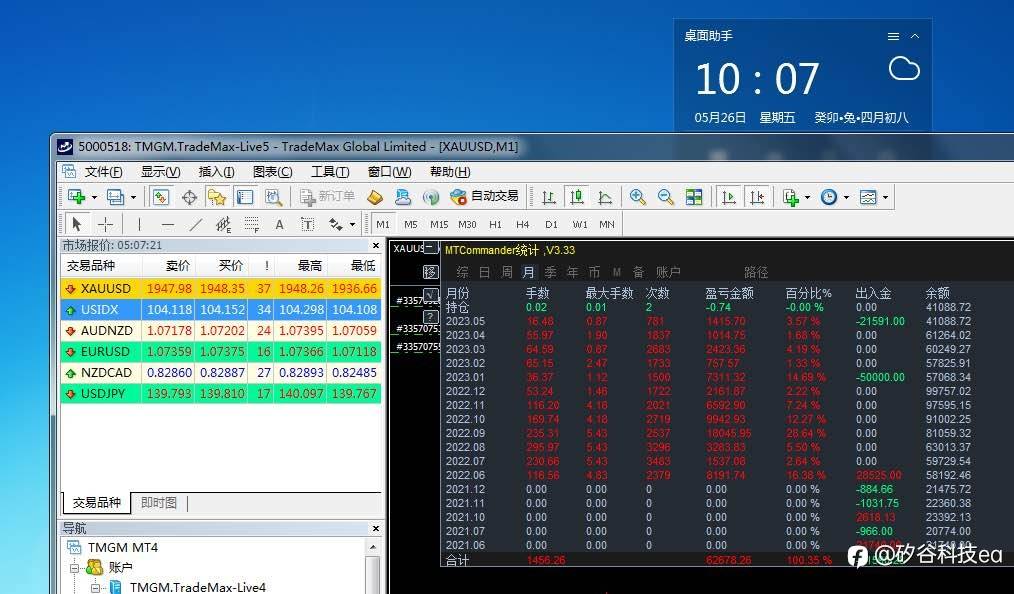Viewport: 1014px width, 594px height.
Task: Open the 图表(C) menu
Action: point(272,172)
